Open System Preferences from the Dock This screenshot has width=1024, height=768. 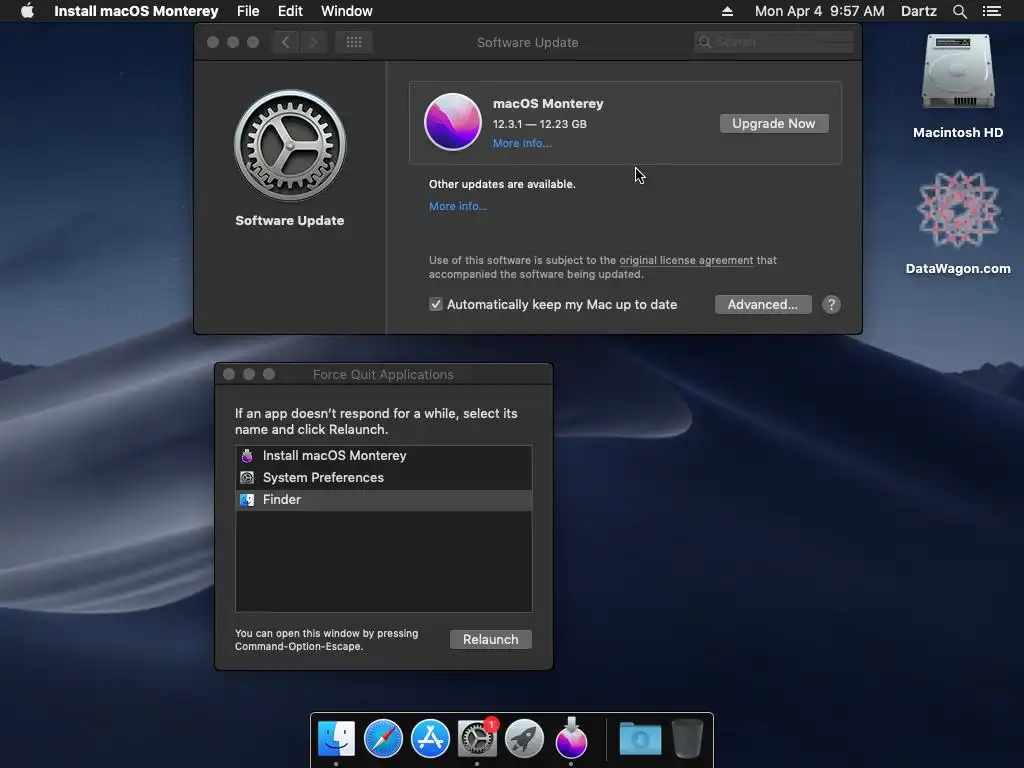(x=477, y=738)
